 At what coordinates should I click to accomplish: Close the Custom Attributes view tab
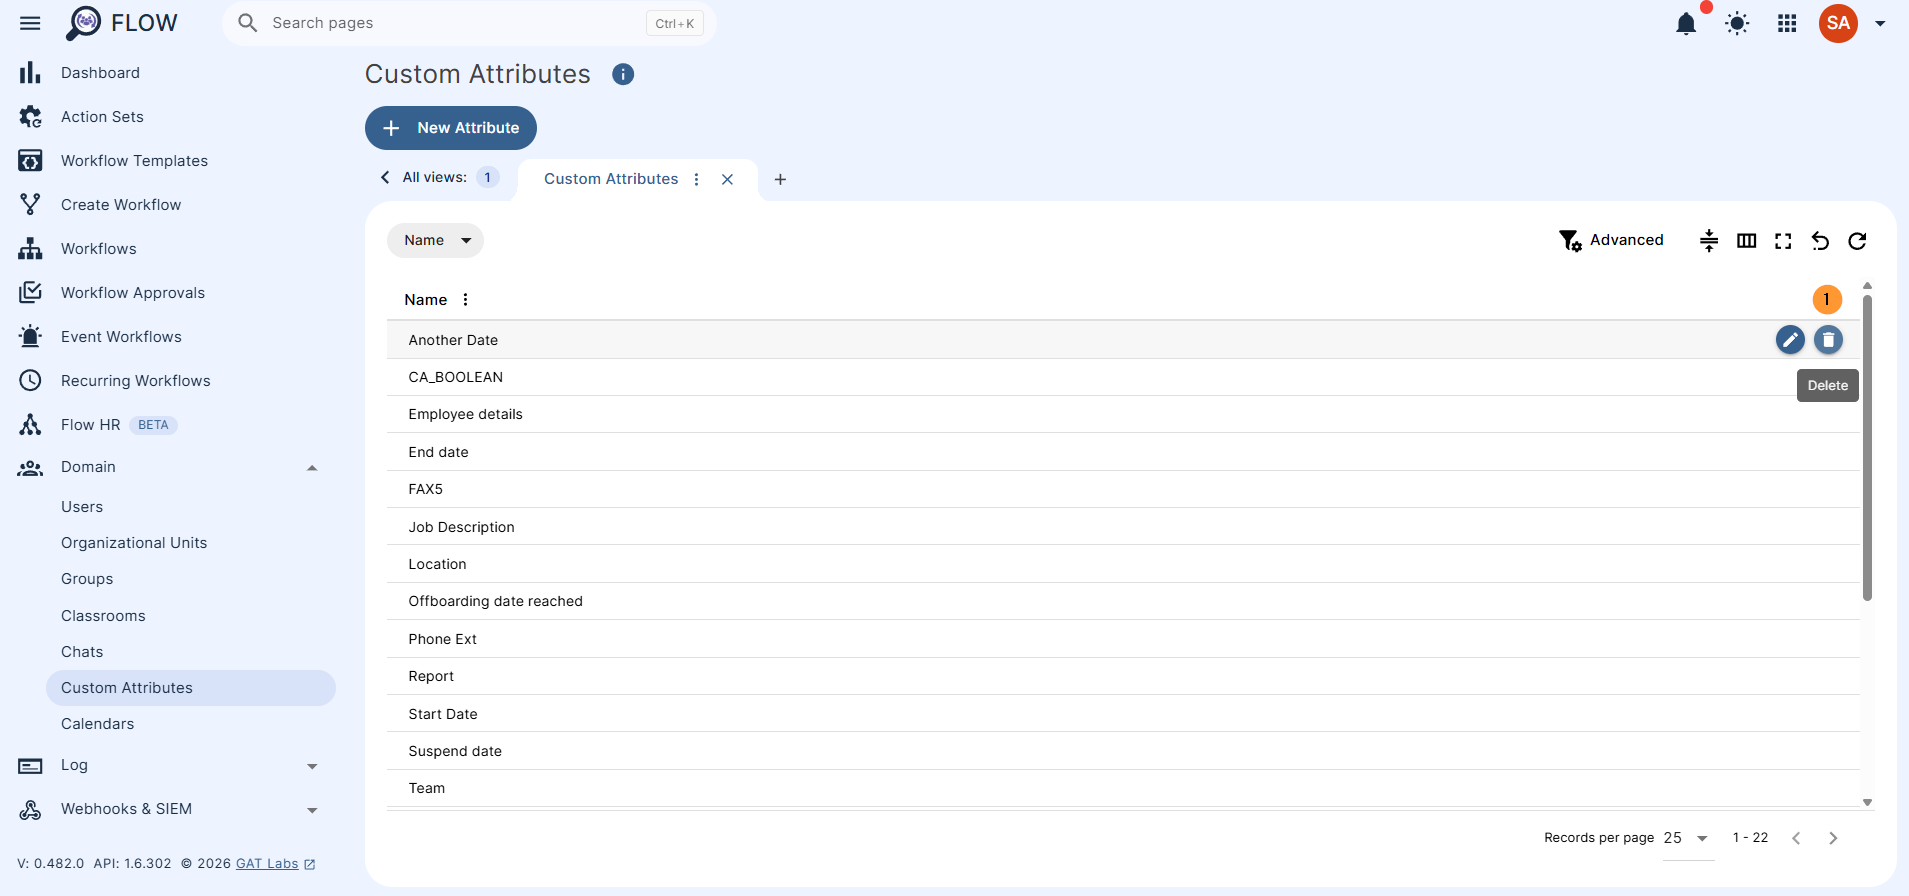[x=728, y=179]
